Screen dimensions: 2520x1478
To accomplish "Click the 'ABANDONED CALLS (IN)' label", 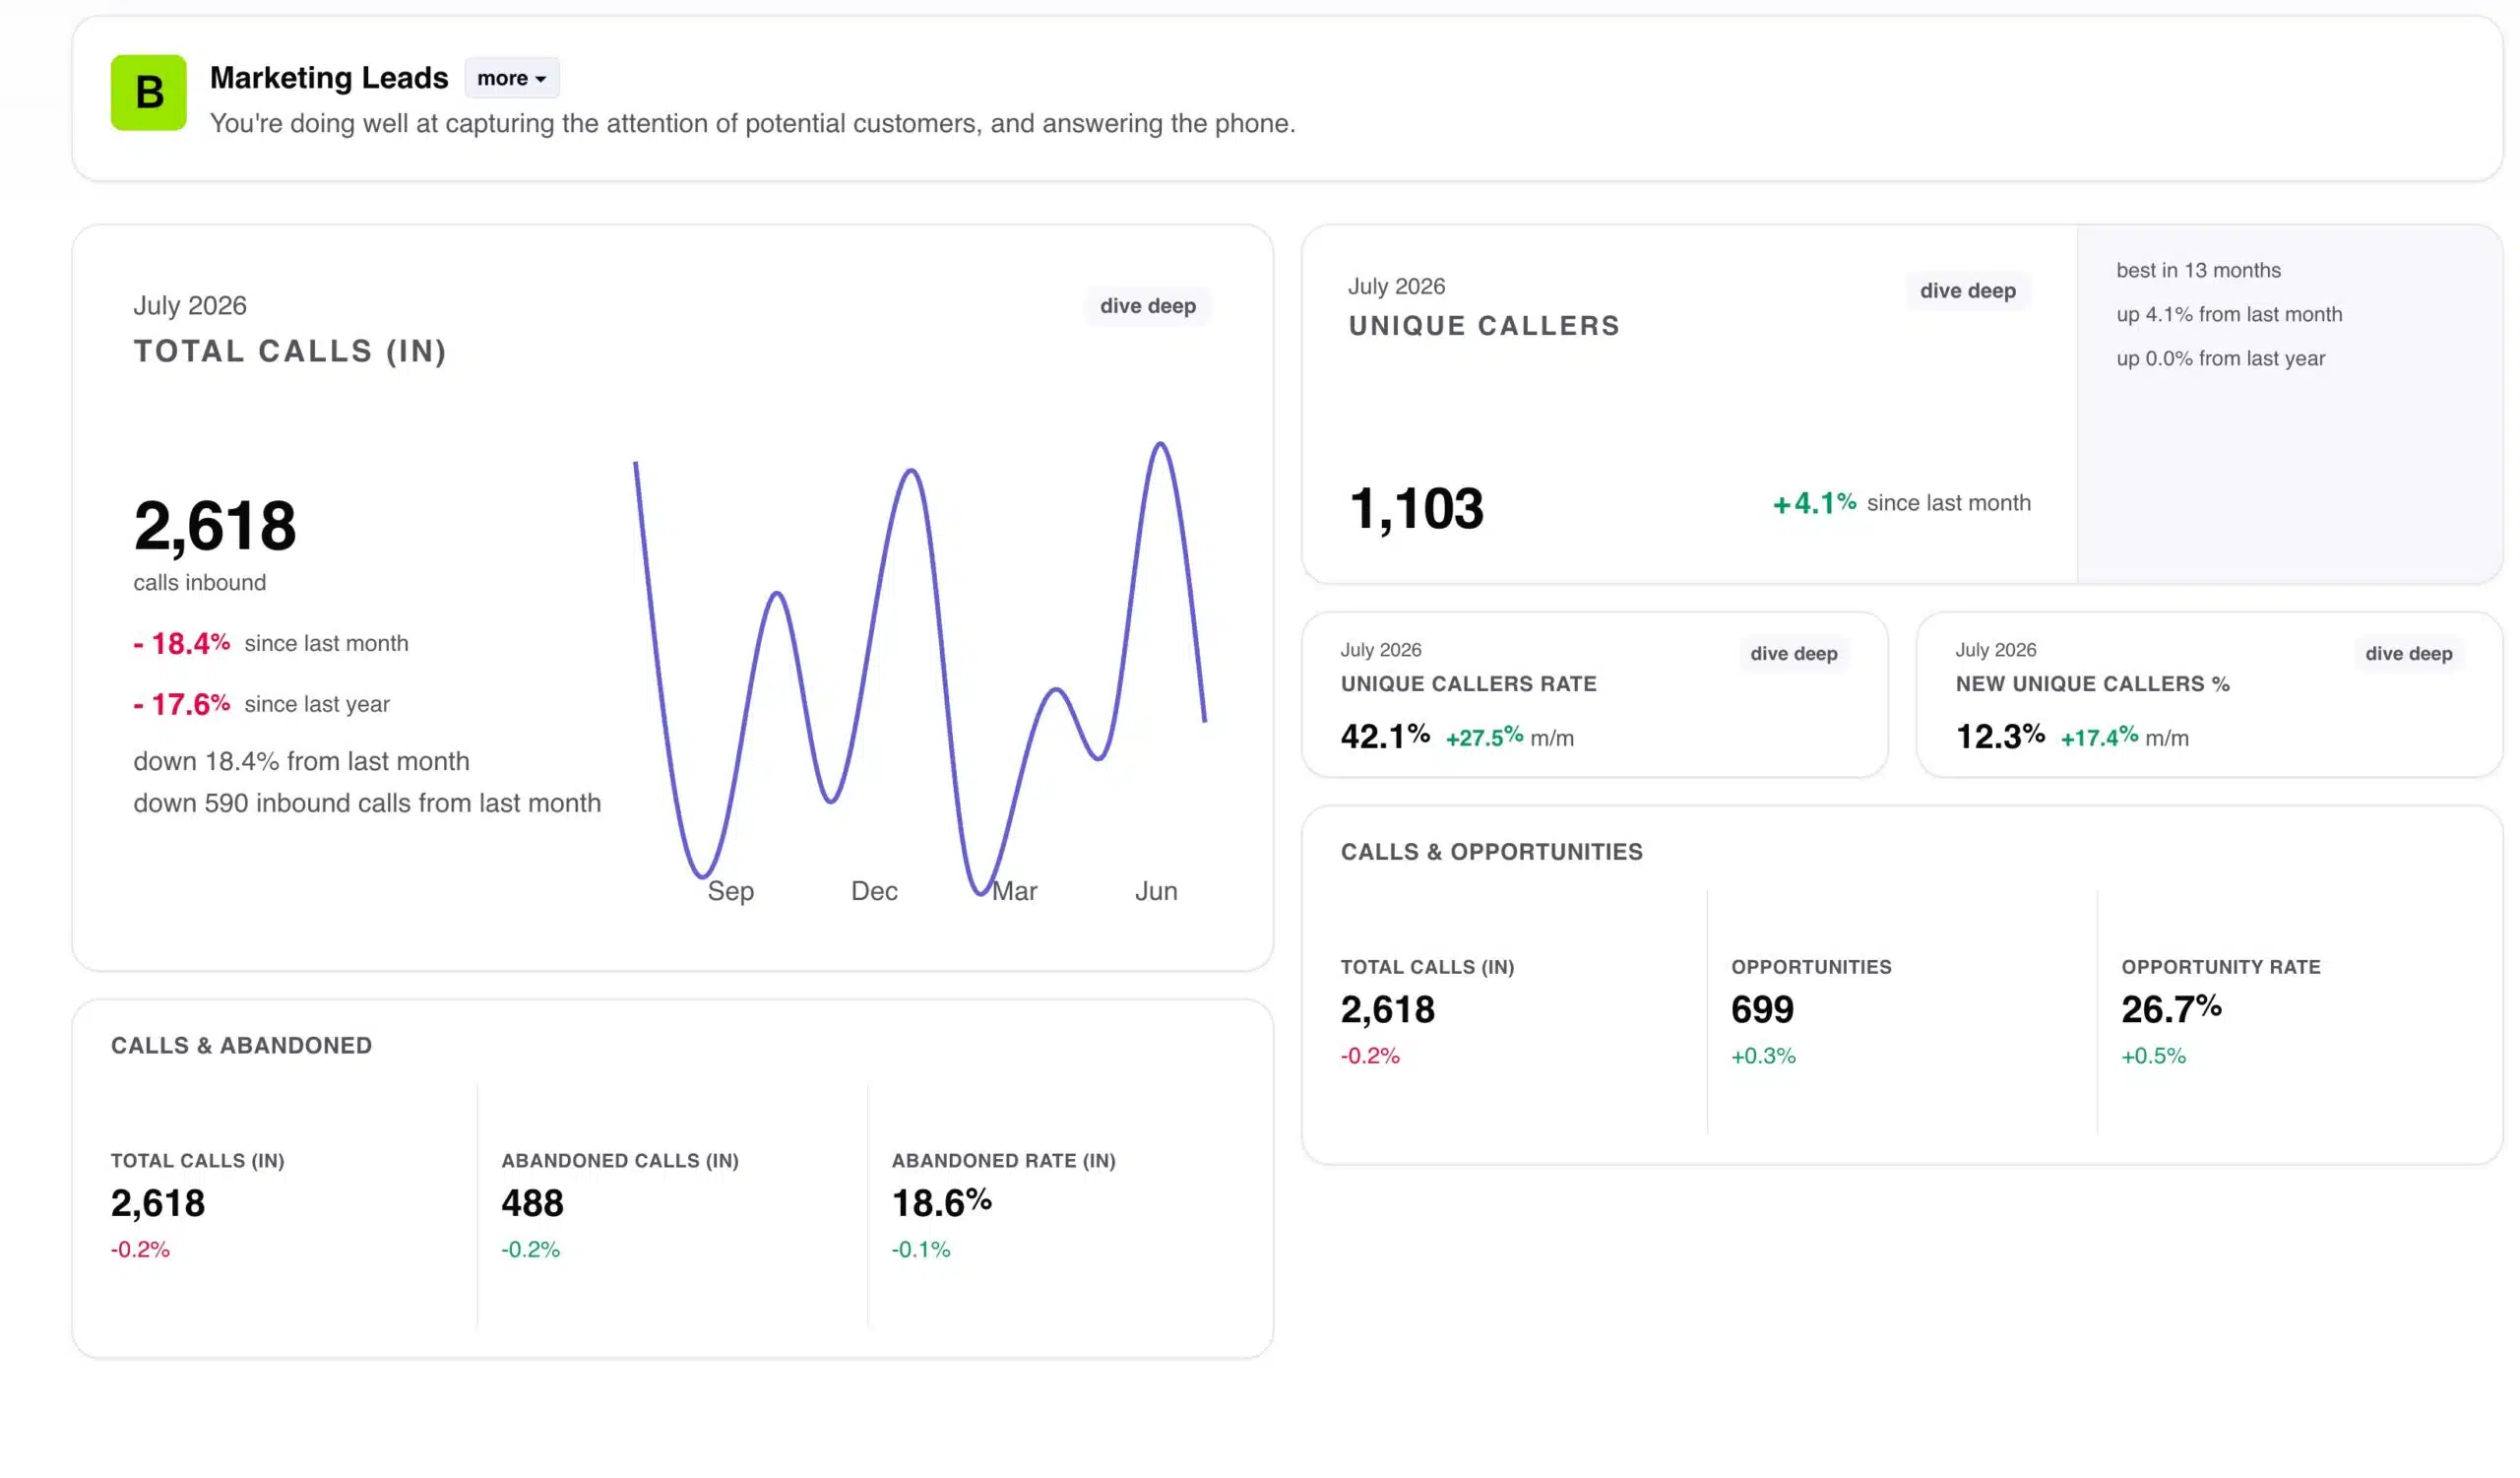I will point(619,1161).
